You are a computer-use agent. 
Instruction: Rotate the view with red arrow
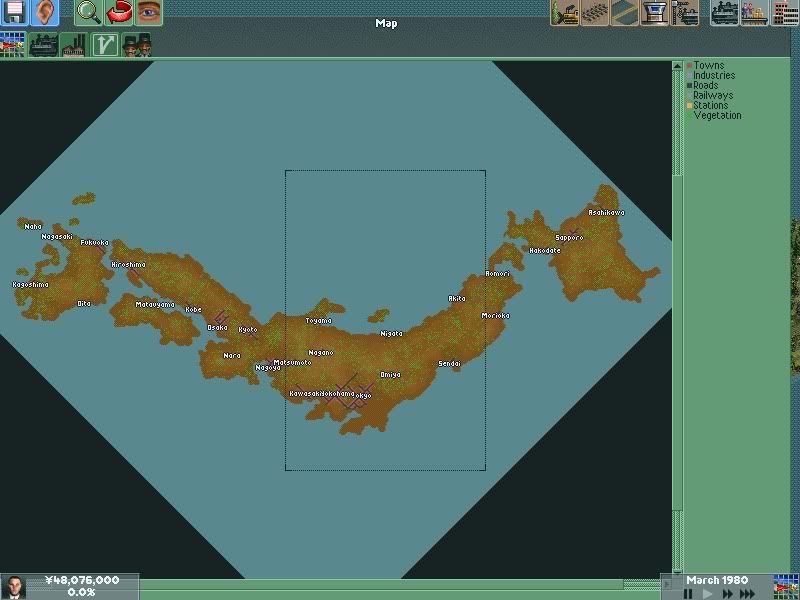119,12
